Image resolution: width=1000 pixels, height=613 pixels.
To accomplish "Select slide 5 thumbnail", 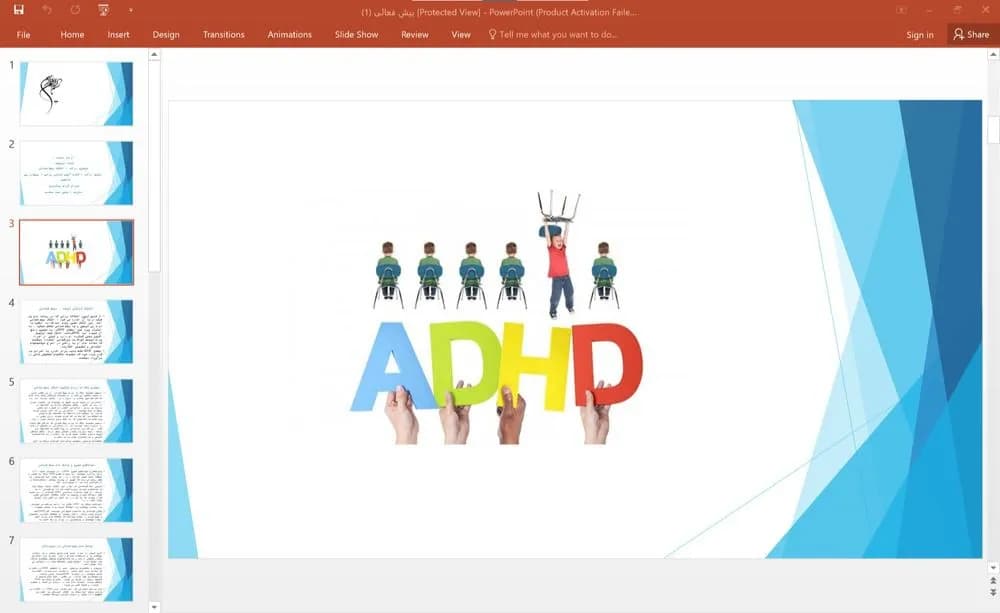I will coord(77,411).
